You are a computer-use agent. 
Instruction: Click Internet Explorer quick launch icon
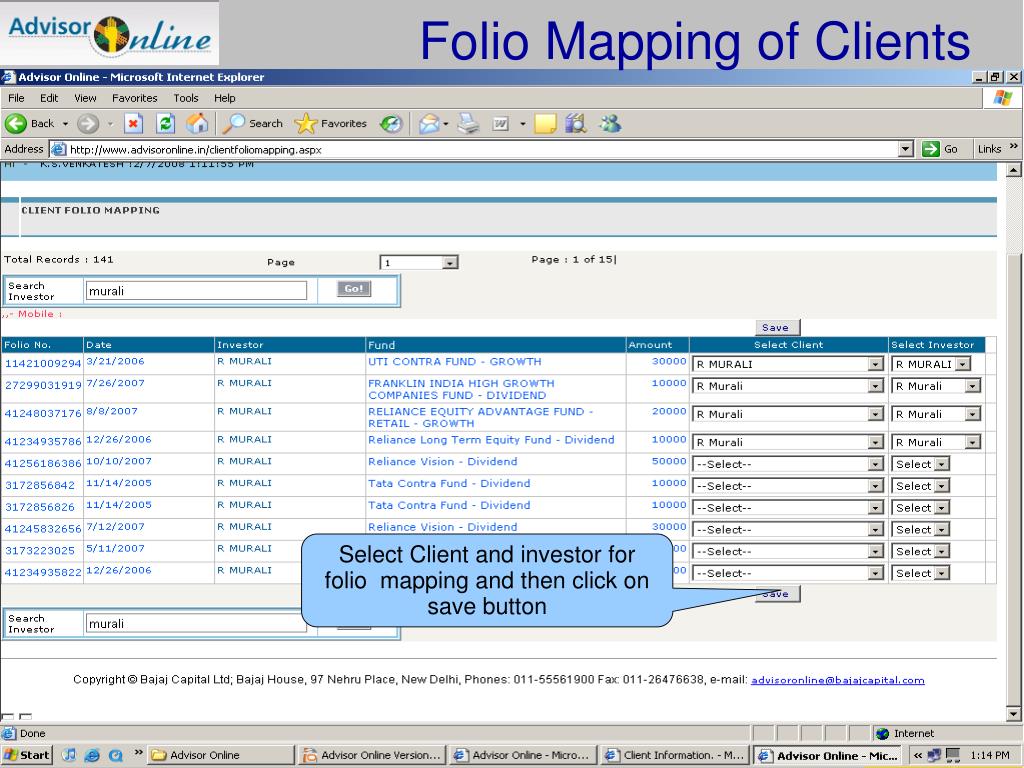[92, 755]
